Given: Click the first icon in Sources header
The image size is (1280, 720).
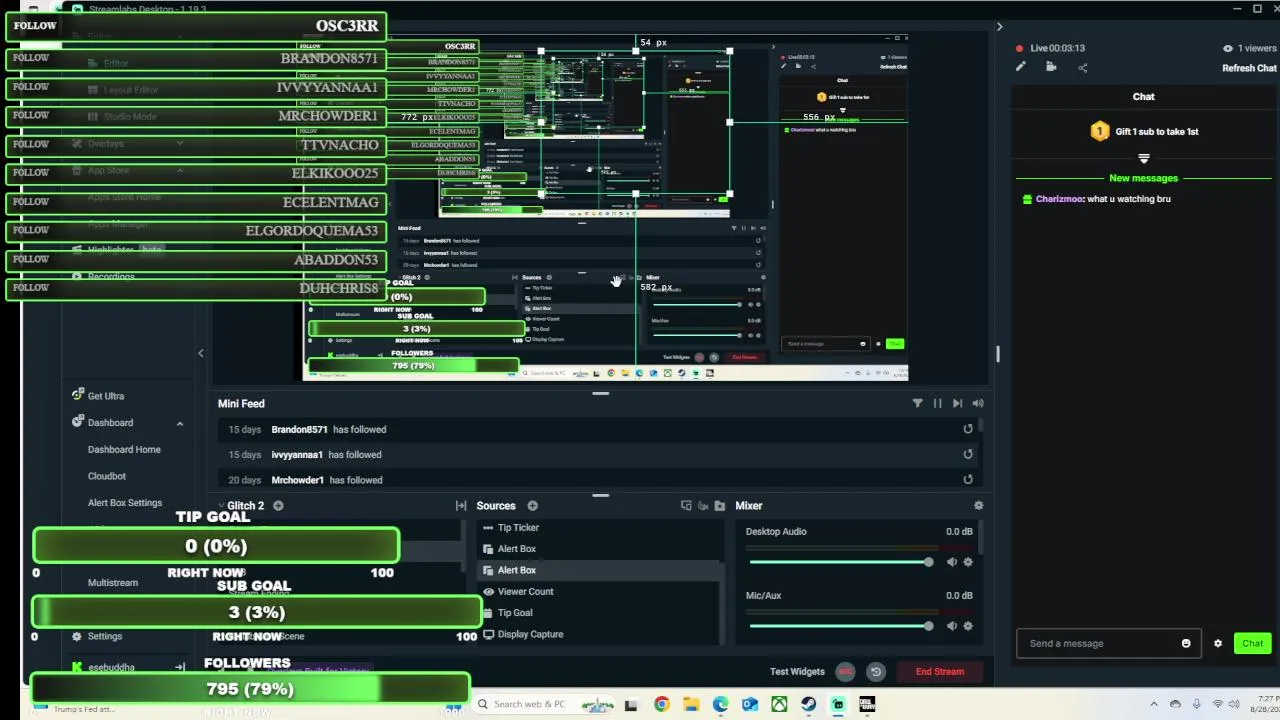Looking at the screenshot, I should tap(686, 506).
